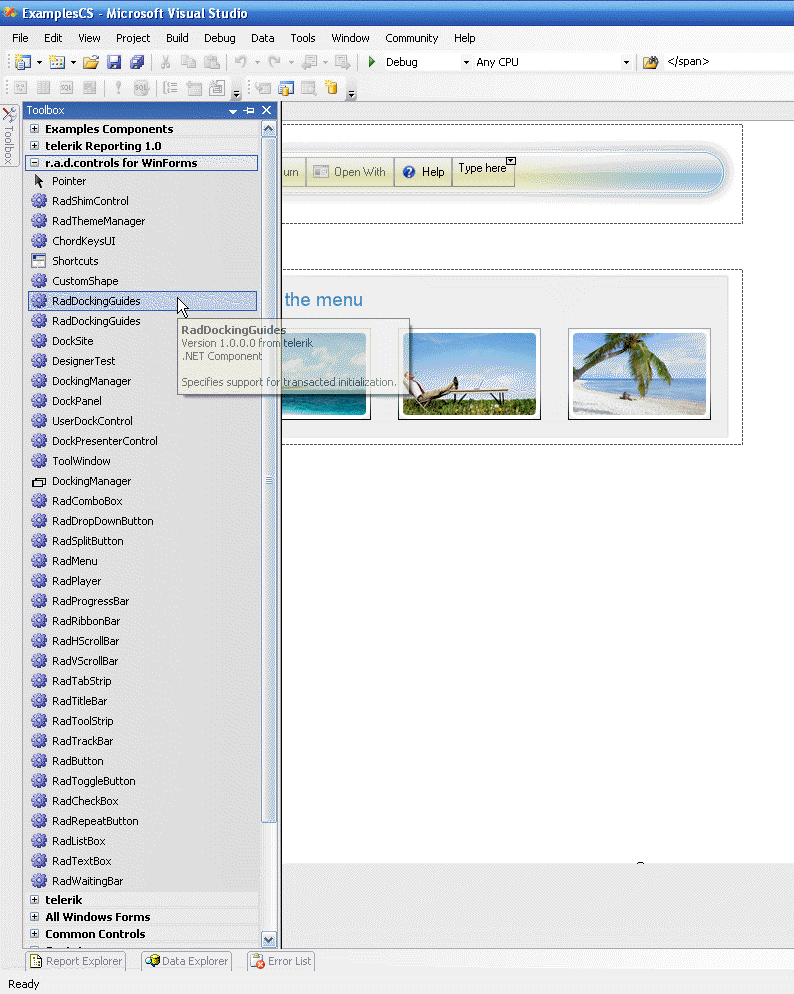This screenshot has height=994, width=794.
Task: Click the gear icon beside RadThemeManager
Action: coord(39,221)
